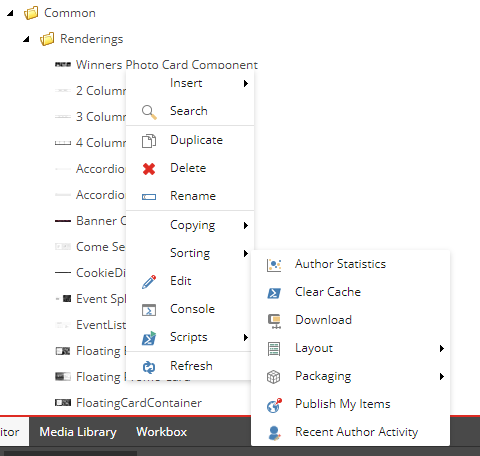Screen dimensions: 480x456
Task: Click the red Delete X icon
Action: click(x=149, y=169)
